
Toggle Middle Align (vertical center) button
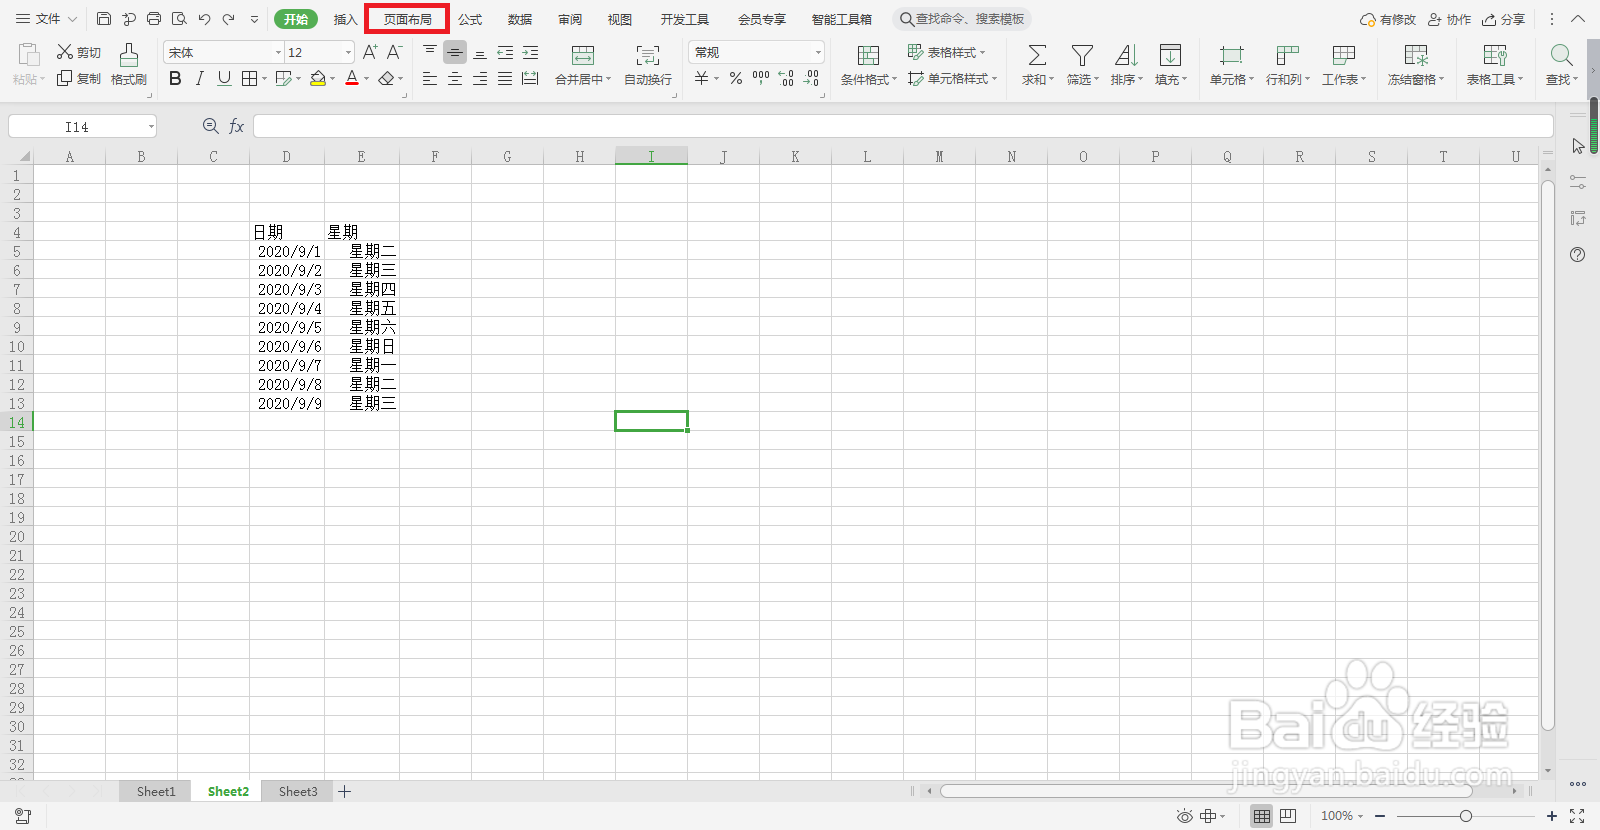coord(455,52)
